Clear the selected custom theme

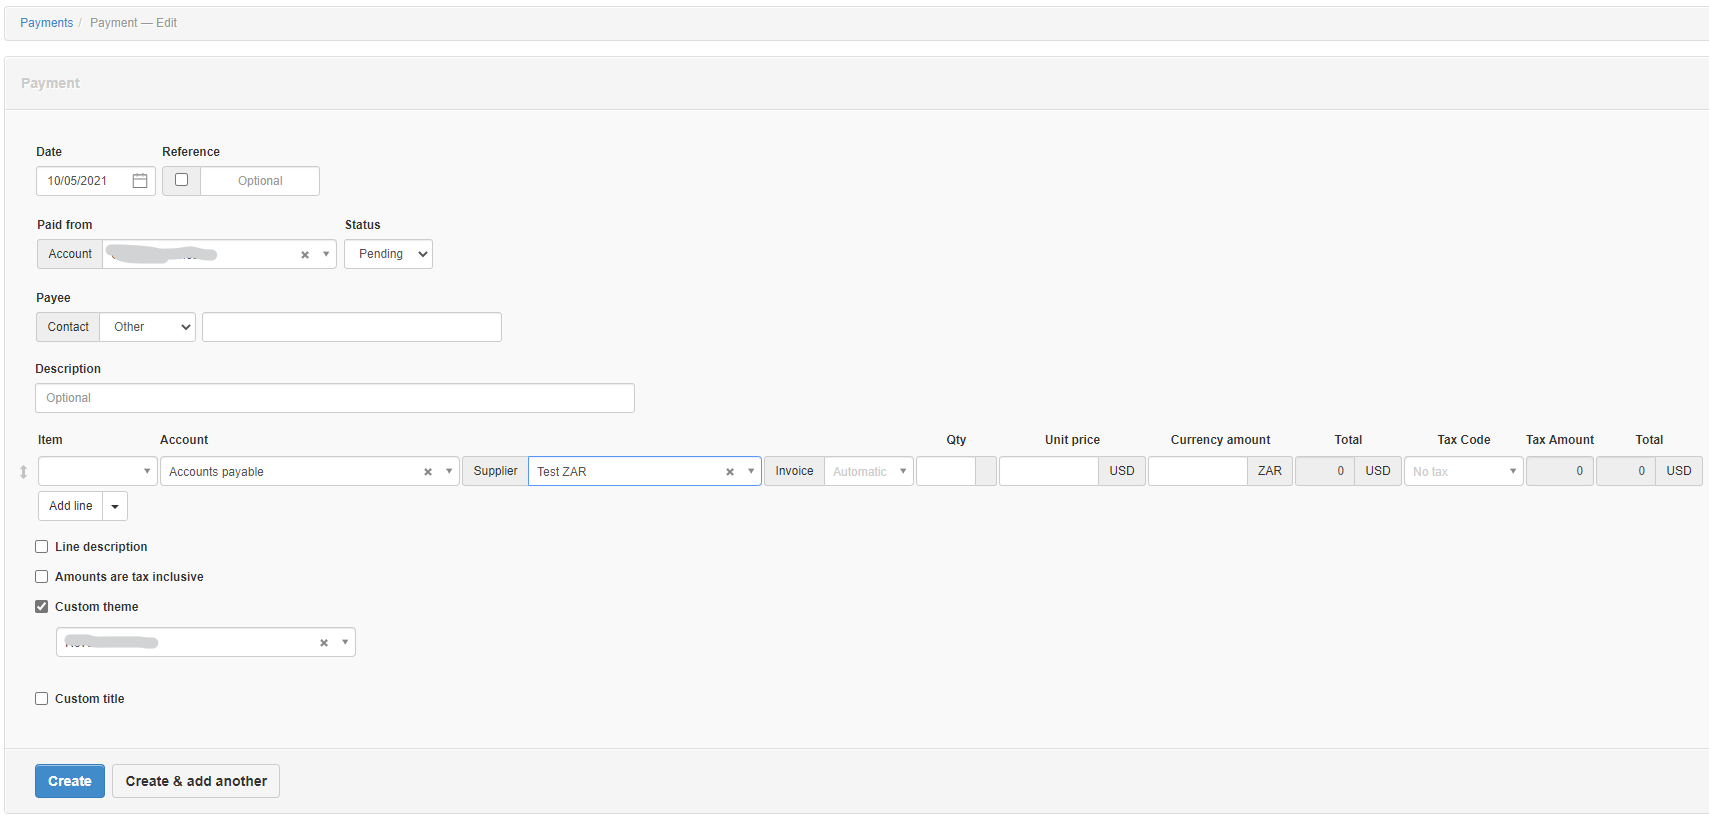[324, 643]
